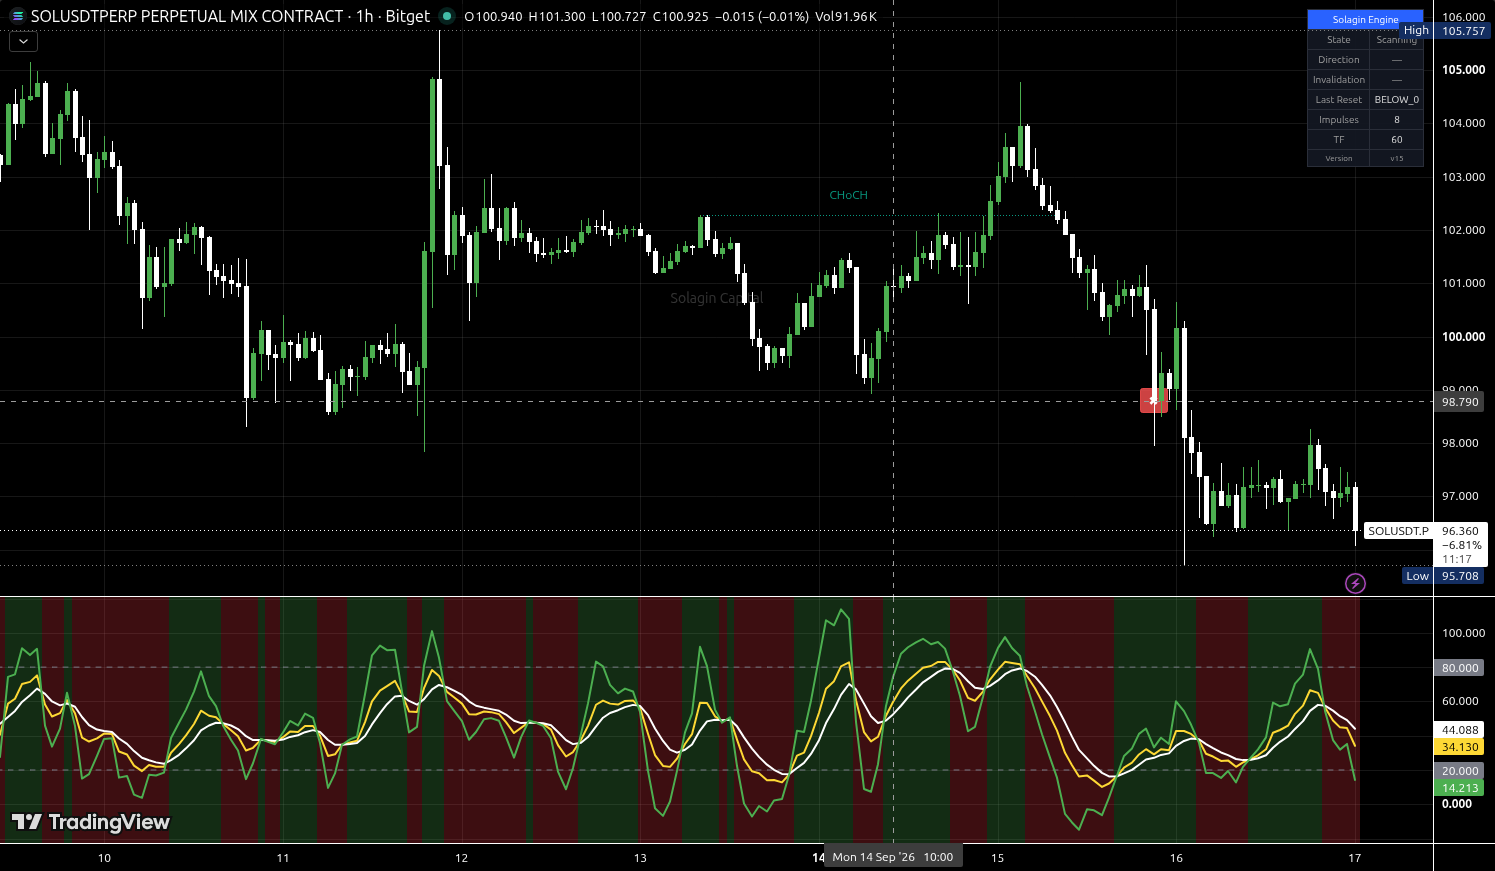
Task: Click the v15 version value
Action: click(x=1397, y=158)
